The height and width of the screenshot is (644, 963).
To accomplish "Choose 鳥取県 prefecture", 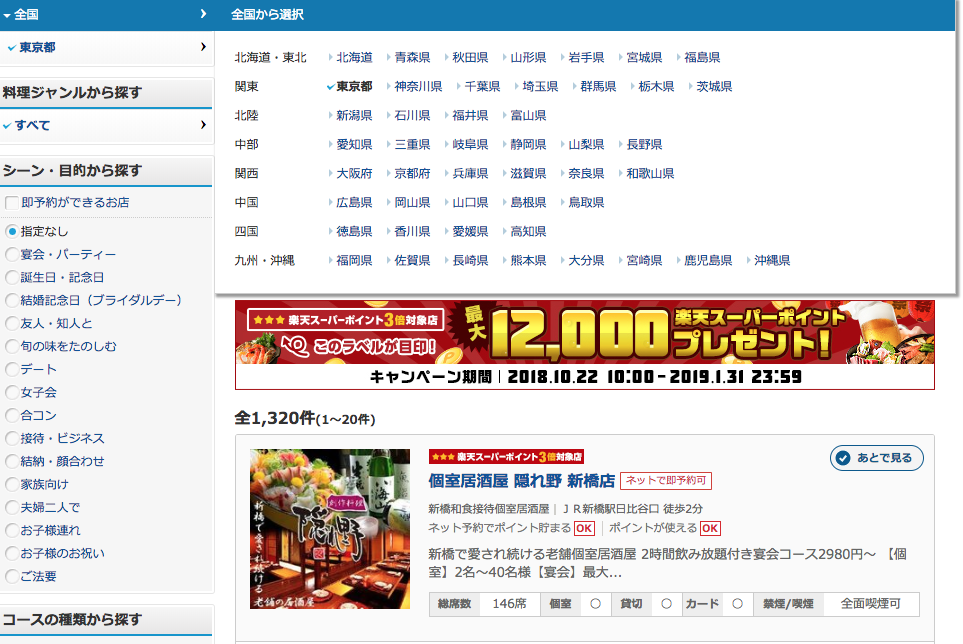I will coord(586,203).
